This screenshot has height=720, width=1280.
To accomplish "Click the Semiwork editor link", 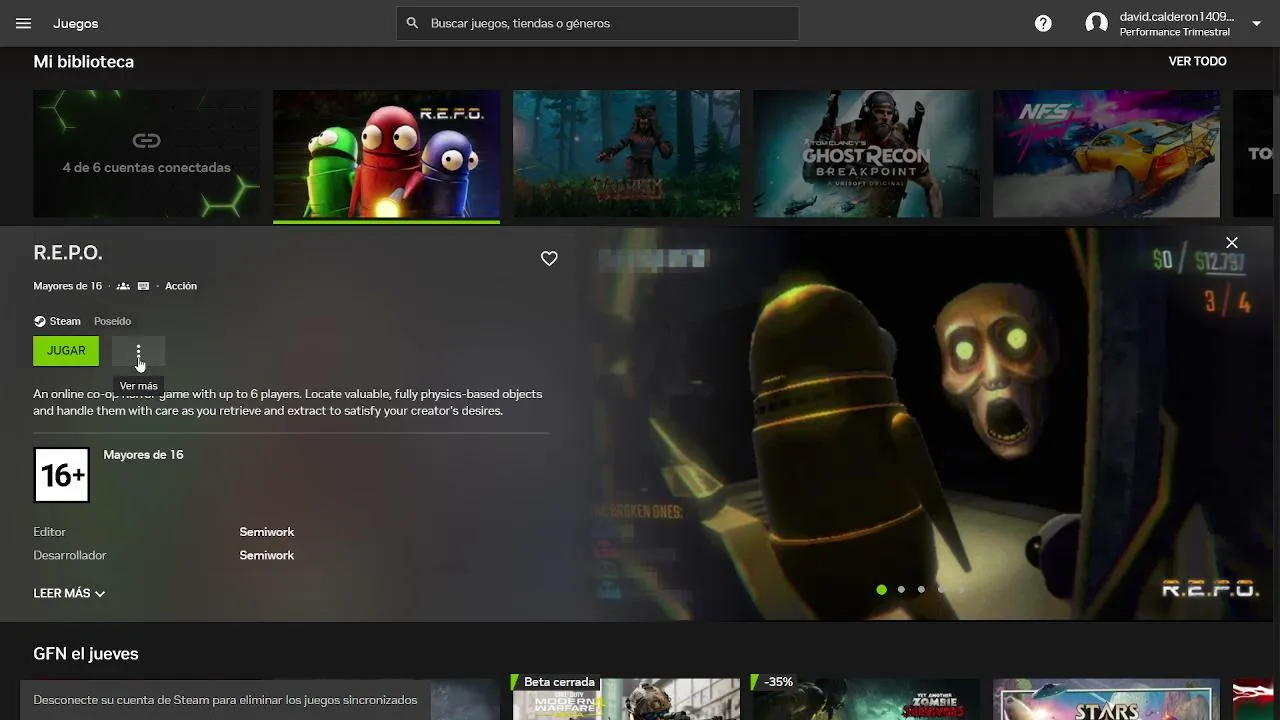I will 267,532.
